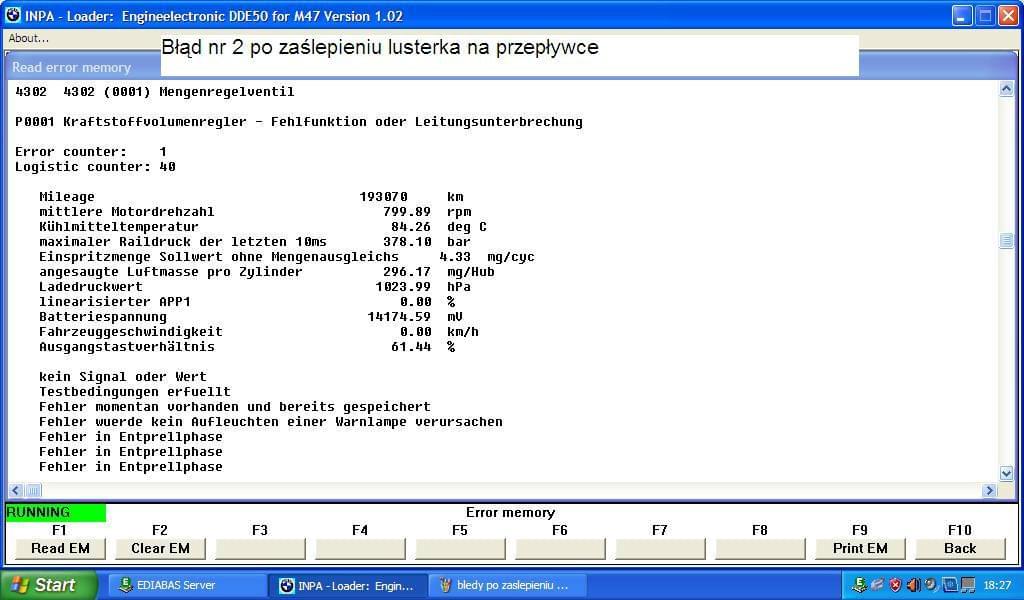
Task: Click the 'Batteriespannung' 14174.59 mV row
Action: (x=251, y=317)
